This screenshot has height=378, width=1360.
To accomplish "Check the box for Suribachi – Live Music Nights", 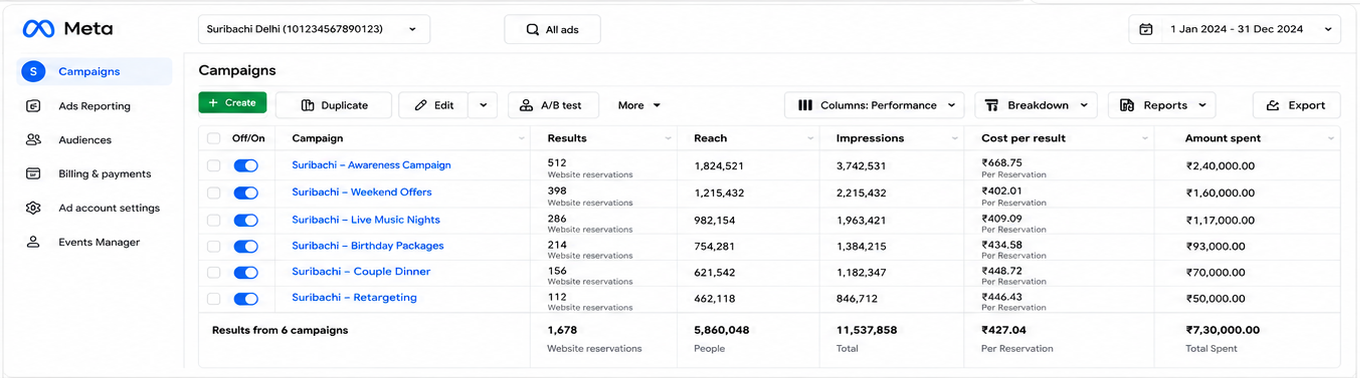I will [213, 219].
